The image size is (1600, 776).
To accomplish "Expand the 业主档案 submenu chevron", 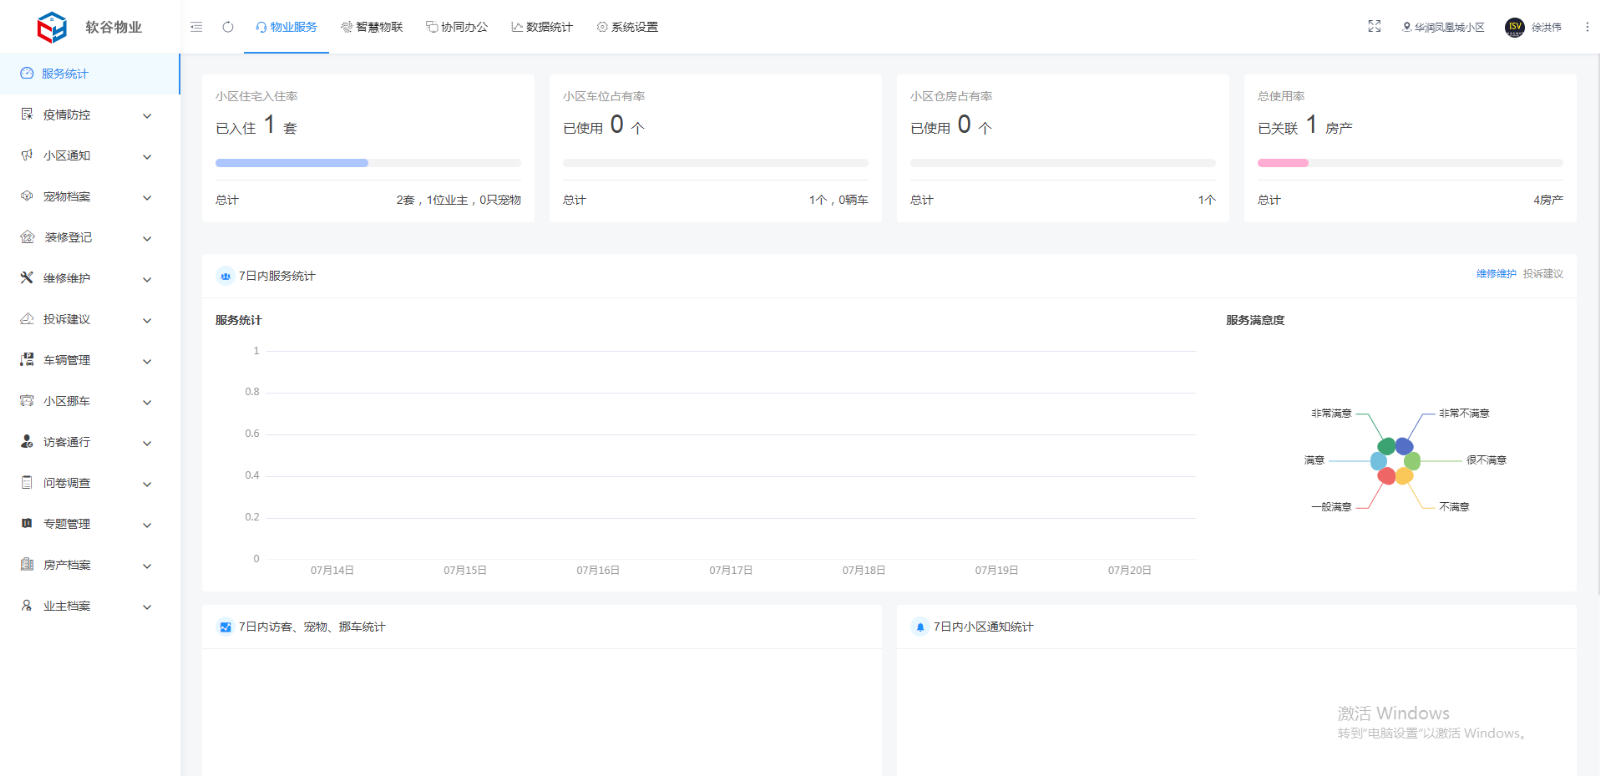I will pyautogui.click(x=147, y=607).
